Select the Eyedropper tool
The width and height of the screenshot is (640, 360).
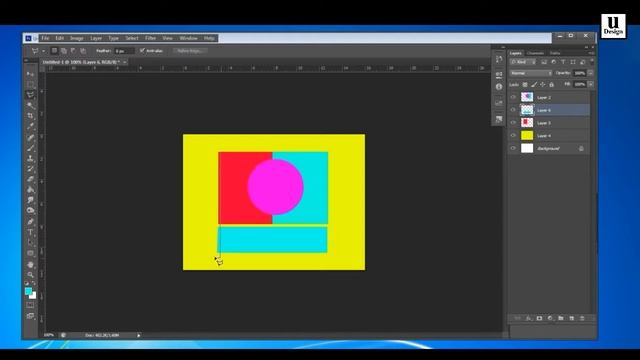tap(30, 127)
